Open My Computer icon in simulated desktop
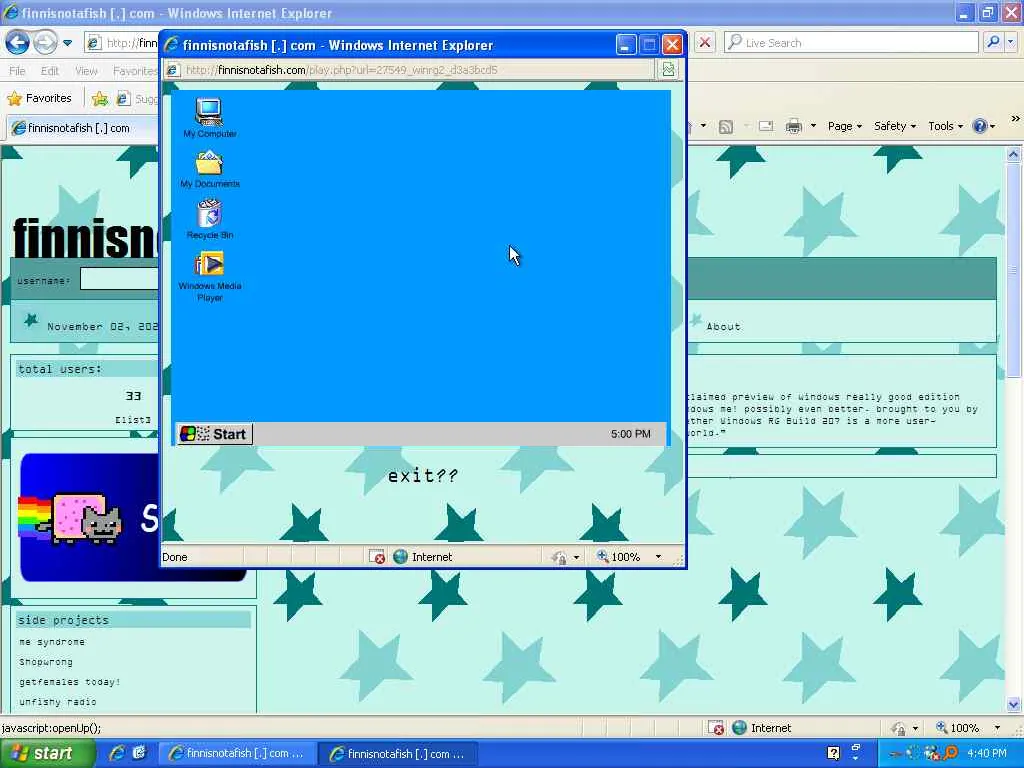The width and height of the screenshot is (1024, 768). point(210,118)
